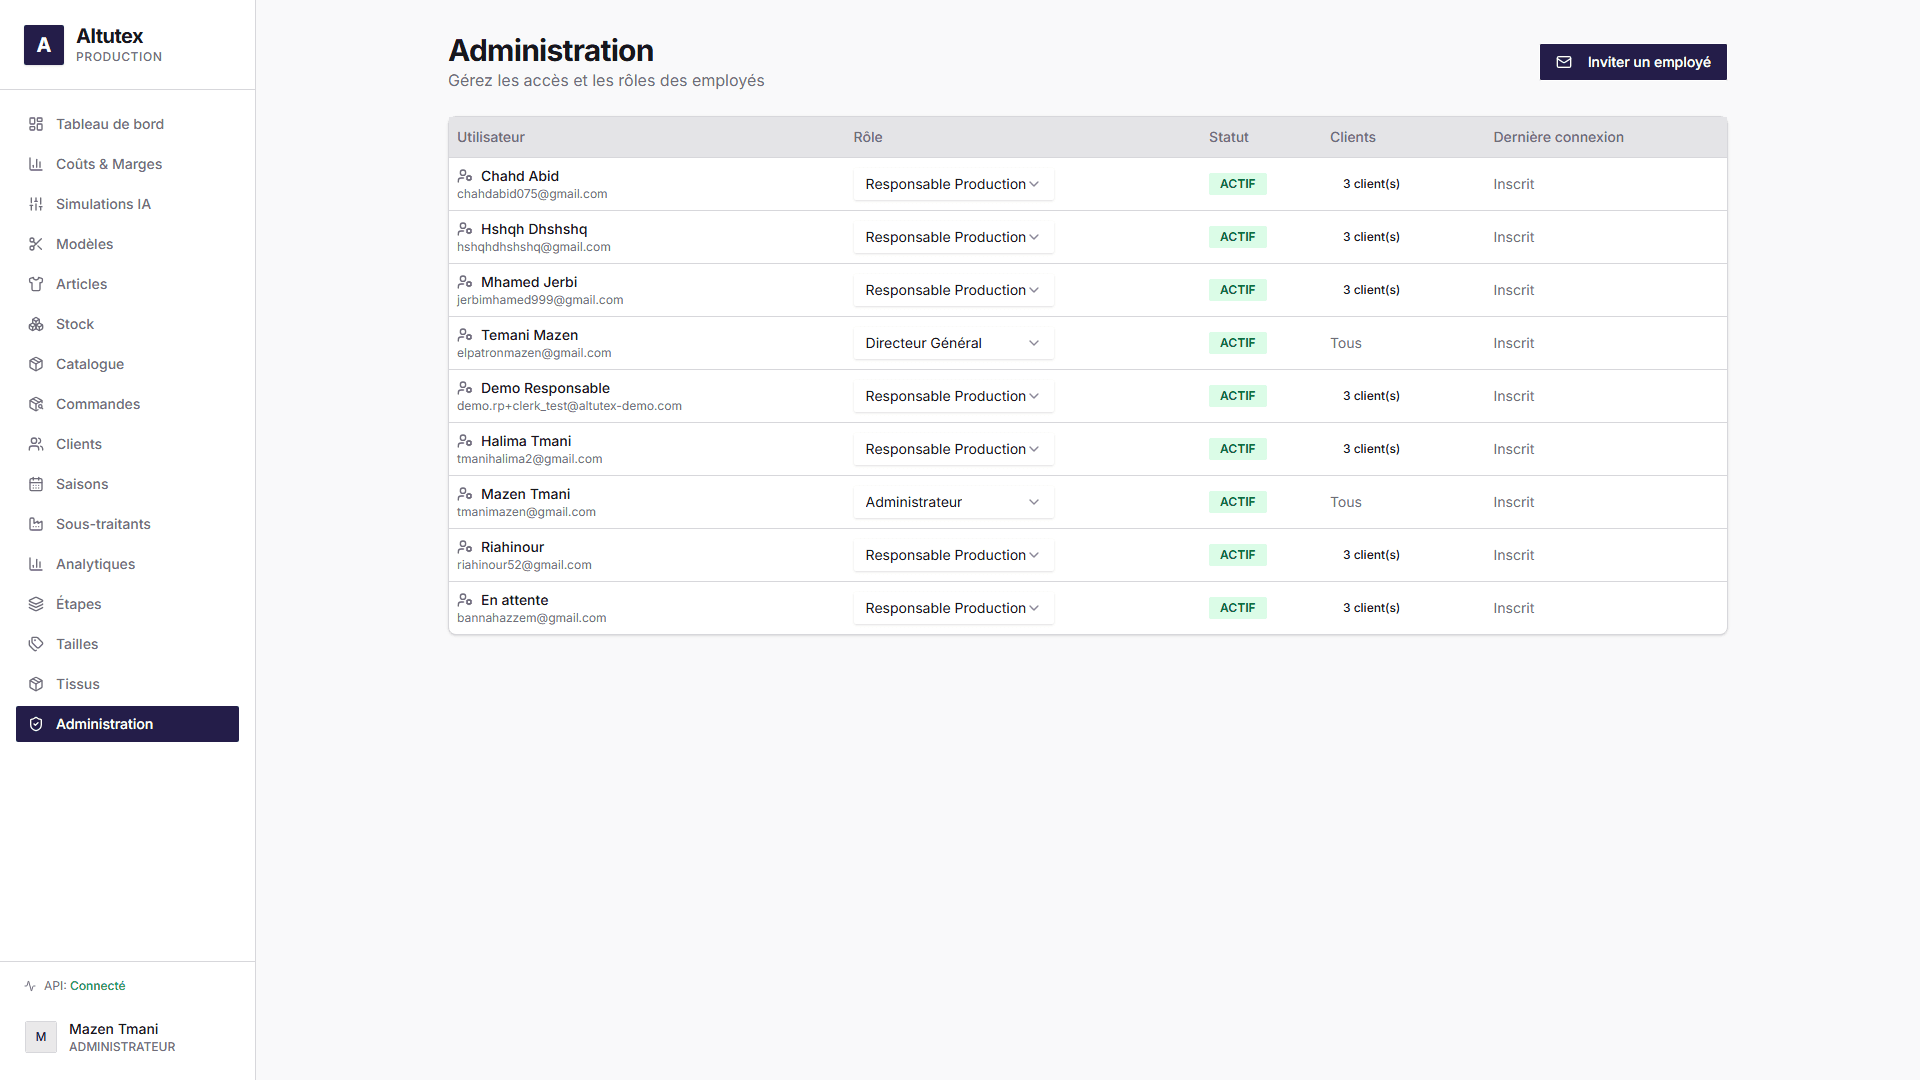This screenshot has width=1920, height=1080.
Task: Click the Tableau de bord grid icon
Action: tap(36, 124)
